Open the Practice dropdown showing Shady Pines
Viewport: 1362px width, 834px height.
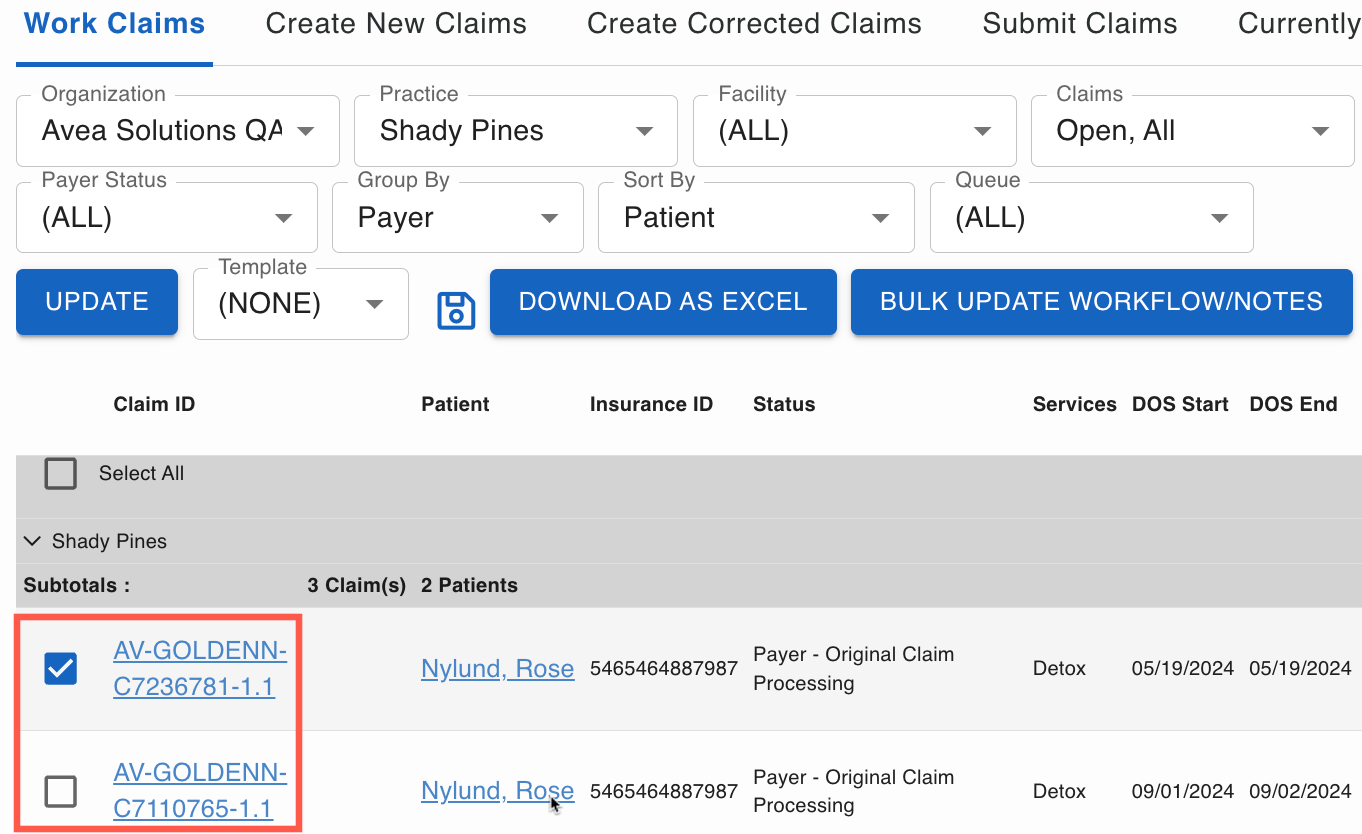[x=516, y=131]
